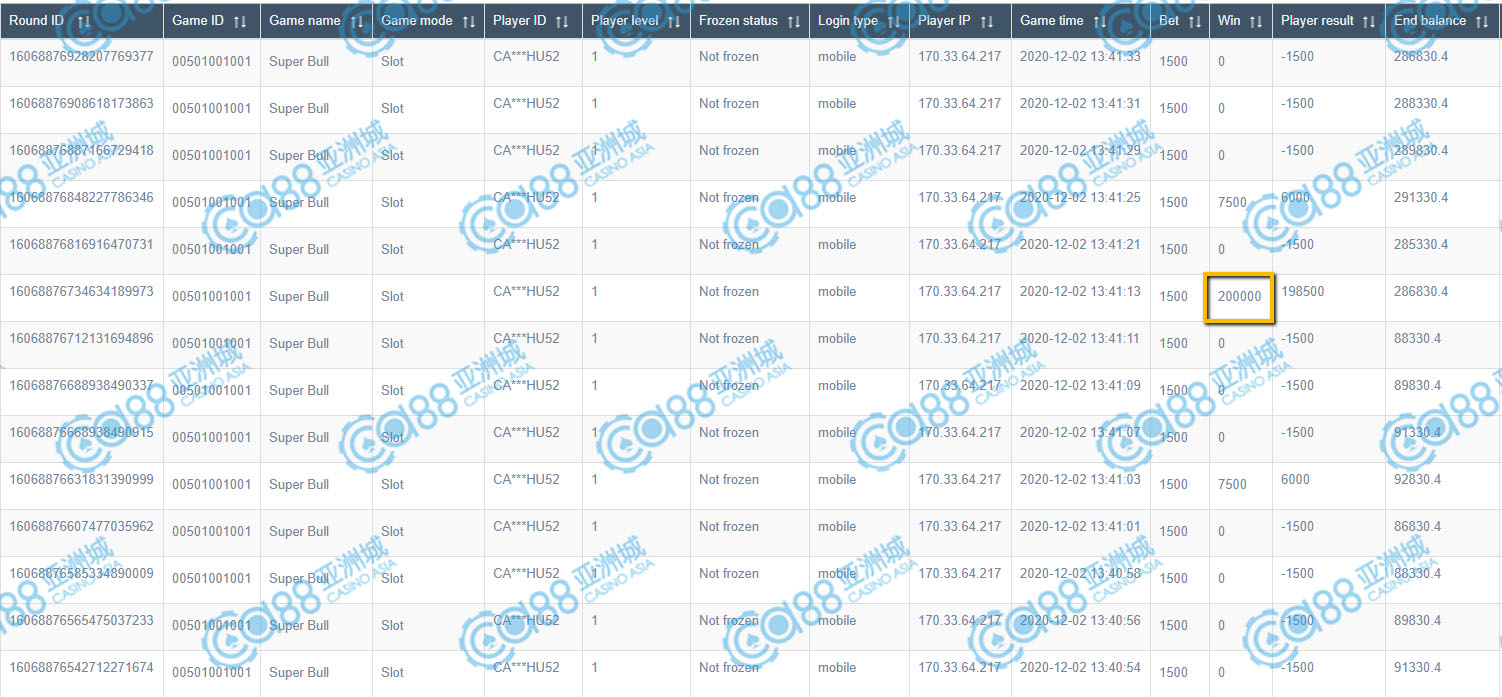Viewport: 1502px width, 698px height.
Task: Sort the table by Game ID arrows
Action: coord(239,21)
